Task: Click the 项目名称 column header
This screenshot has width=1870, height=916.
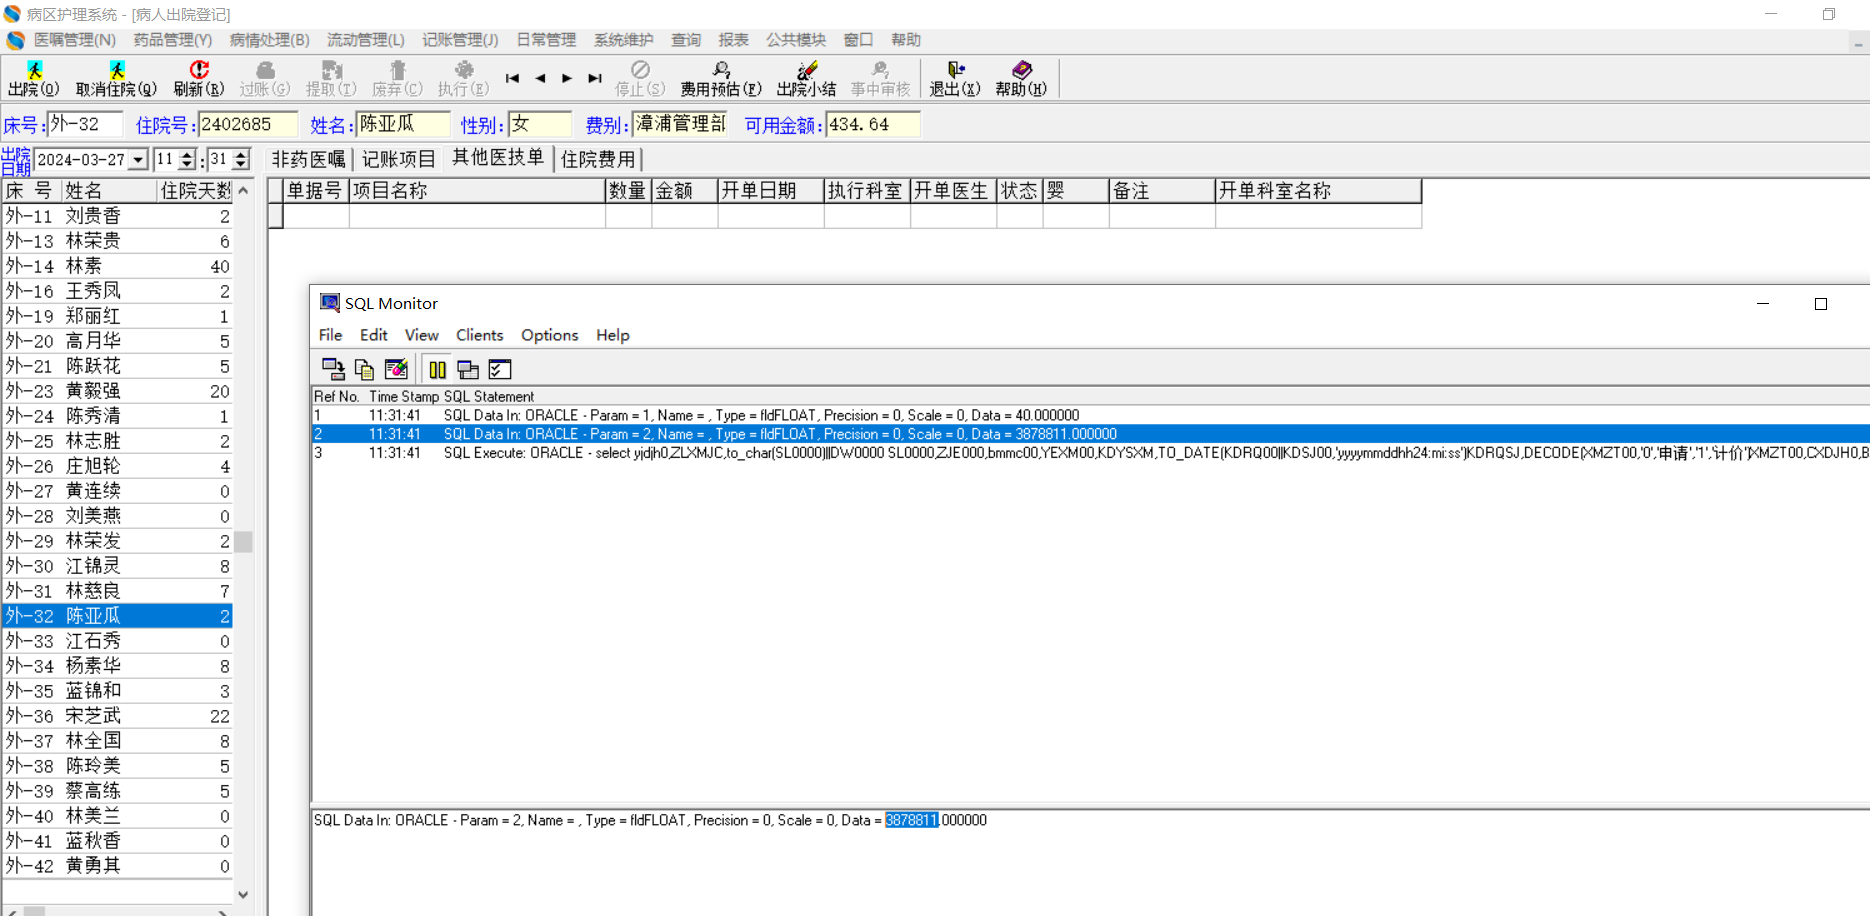Action: [477, 191]
